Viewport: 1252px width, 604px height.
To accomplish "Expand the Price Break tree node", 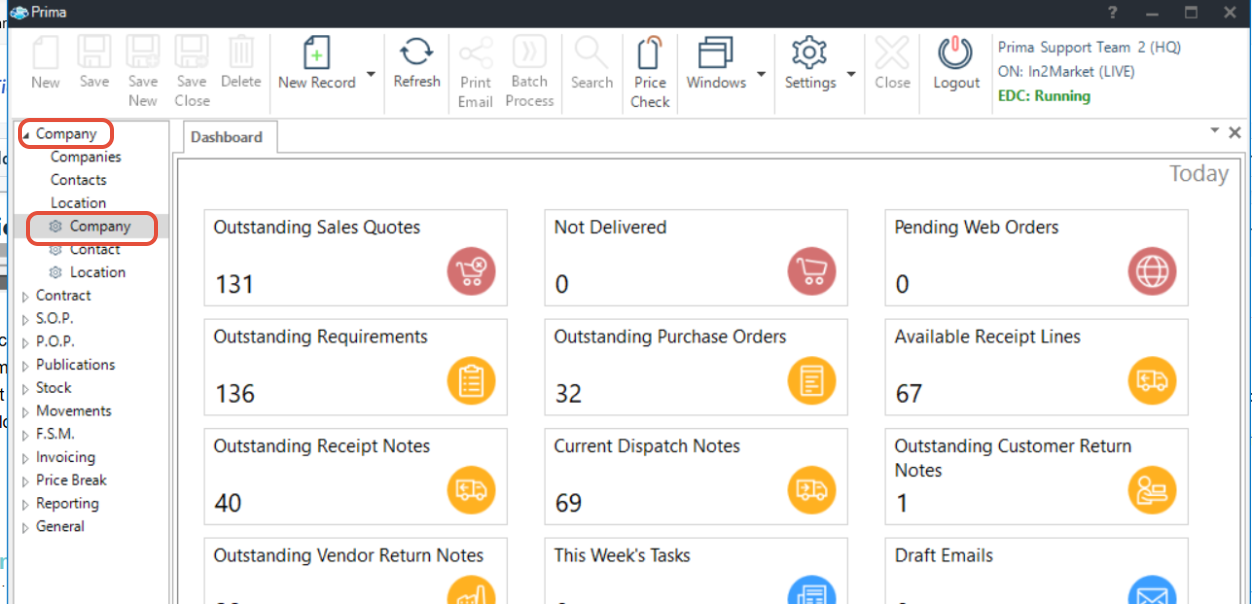I will coord(26,481).
